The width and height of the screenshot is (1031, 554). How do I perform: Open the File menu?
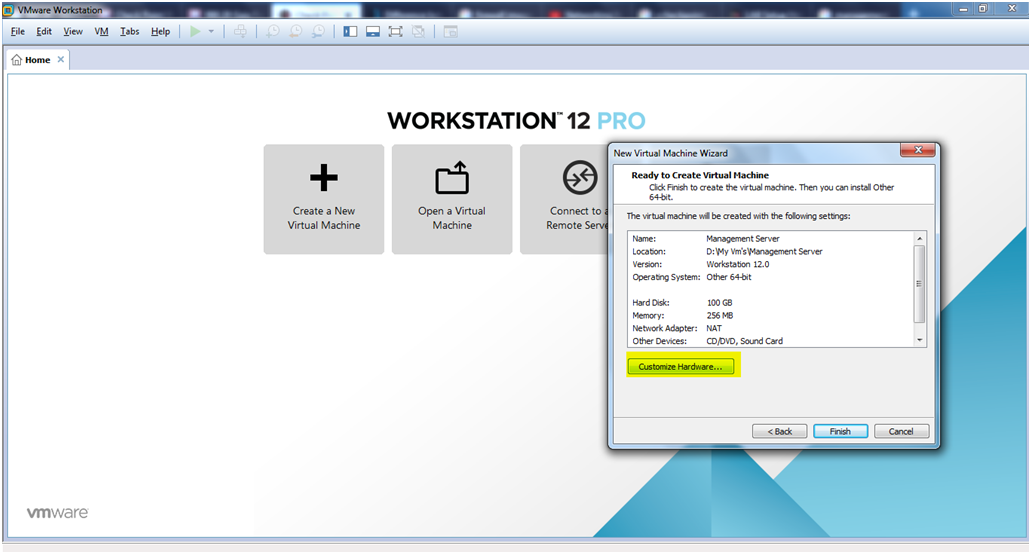(18, 32)
